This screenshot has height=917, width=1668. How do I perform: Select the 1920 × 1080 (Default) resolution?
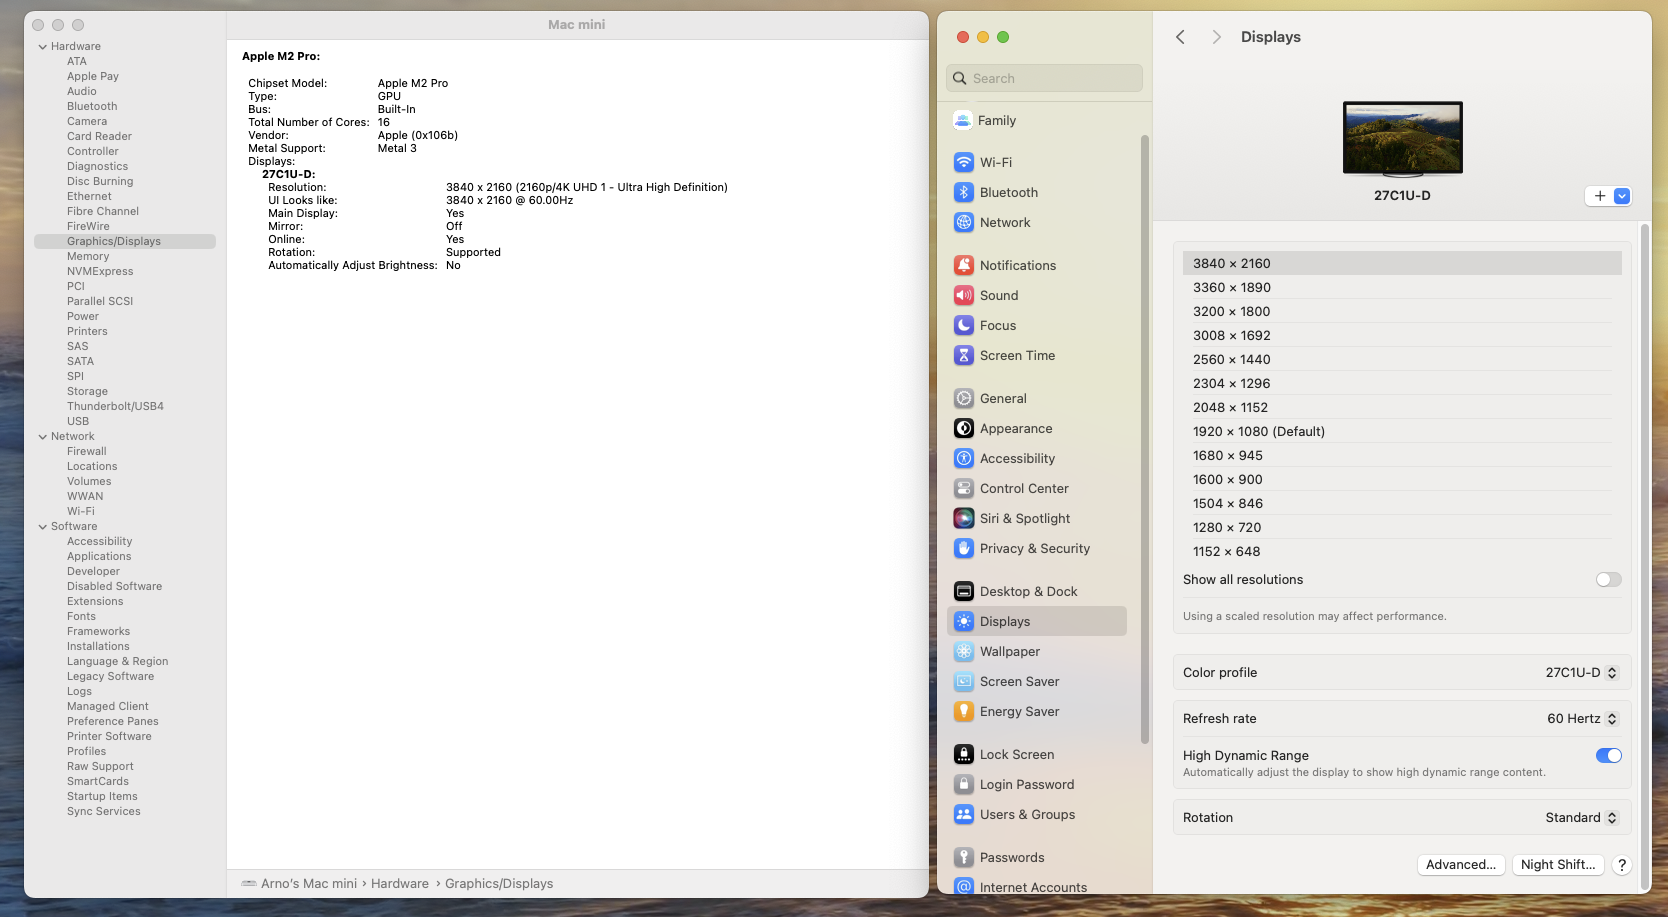1402,432
